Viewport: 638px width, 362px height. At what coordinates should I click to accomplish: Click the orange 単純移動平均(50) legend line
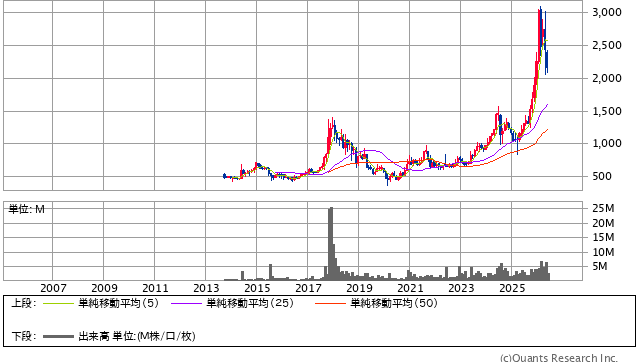click(x=330, y=303)
